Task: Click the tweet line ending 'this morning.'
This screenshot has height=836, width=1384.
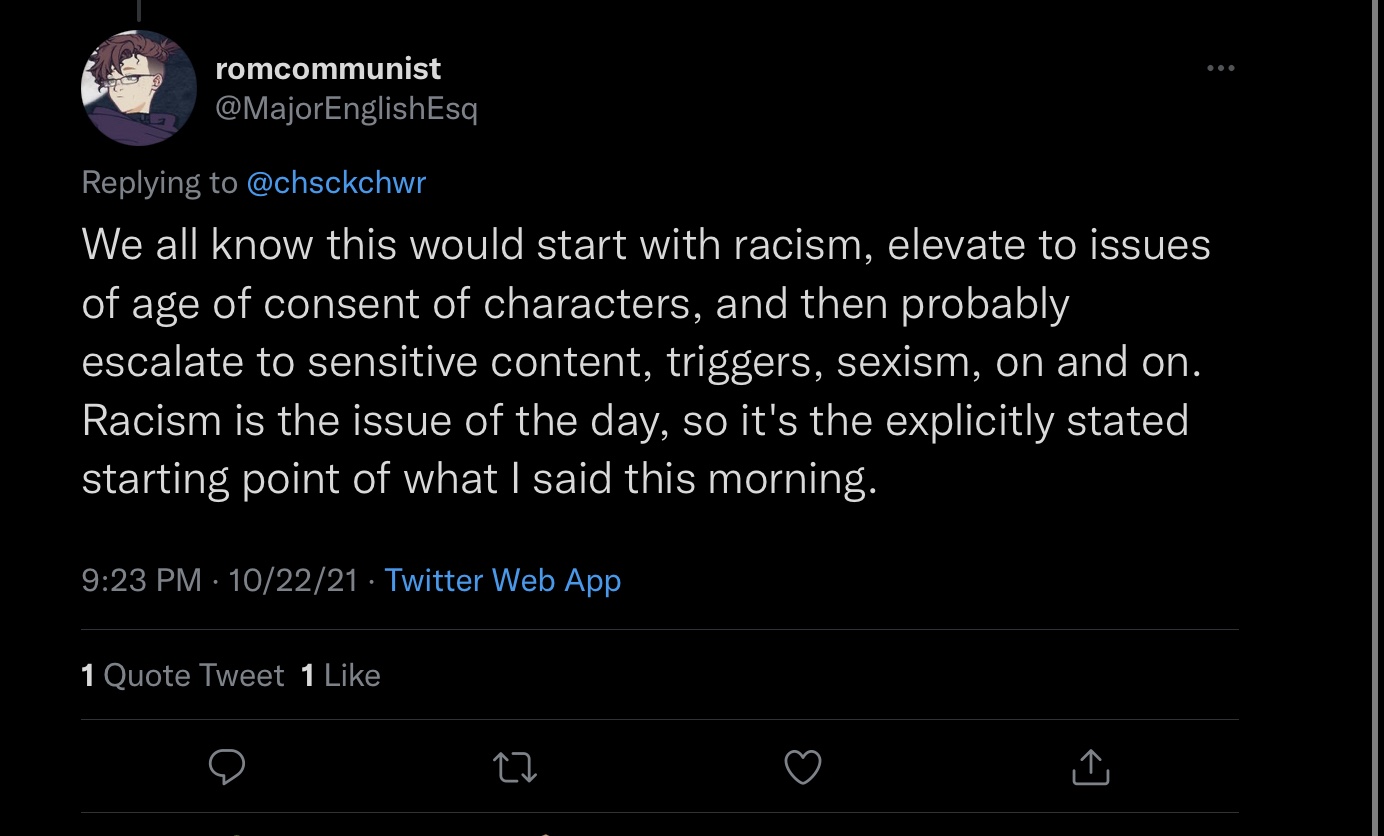Action: pyautogui.click(x=479, y=478)
